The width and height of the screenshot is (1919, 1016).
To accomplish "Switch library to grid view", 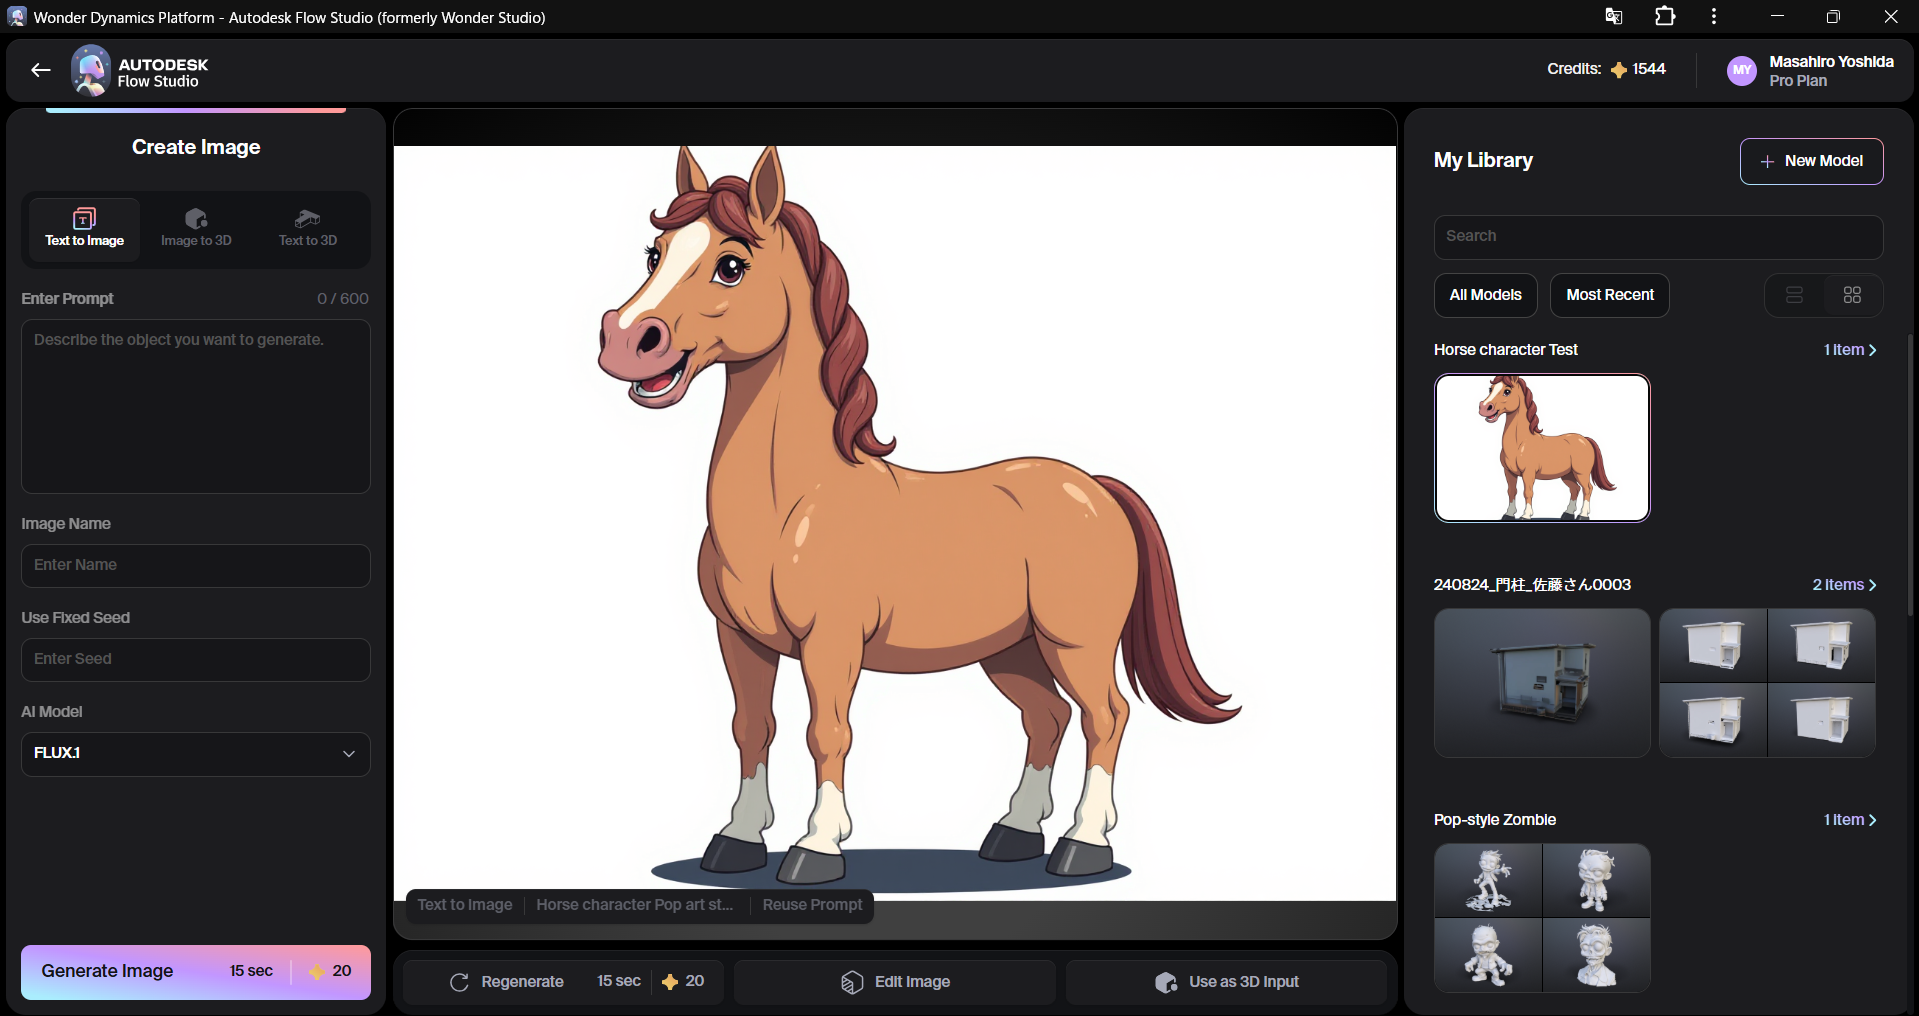I will click(x=1852, y=295).
